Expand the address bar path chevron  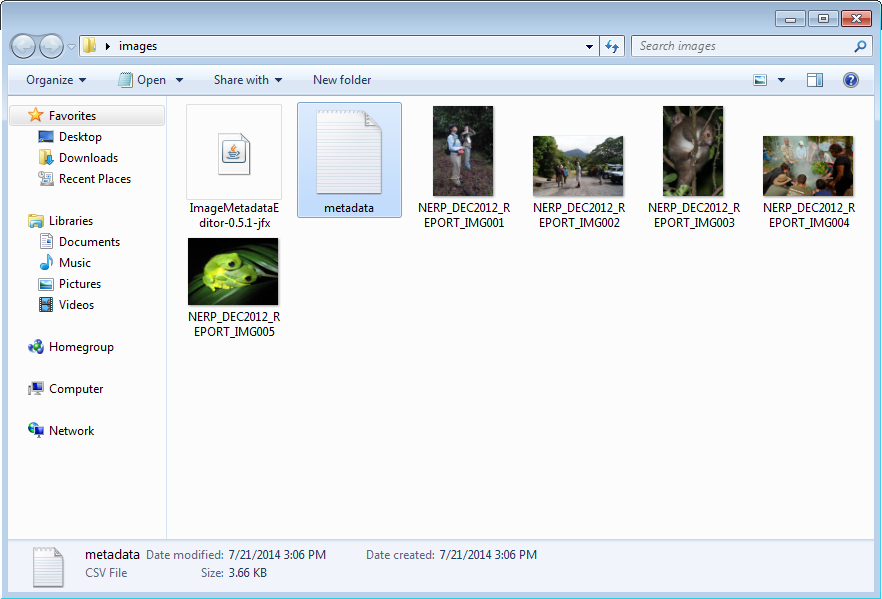(x=107, y=46)
